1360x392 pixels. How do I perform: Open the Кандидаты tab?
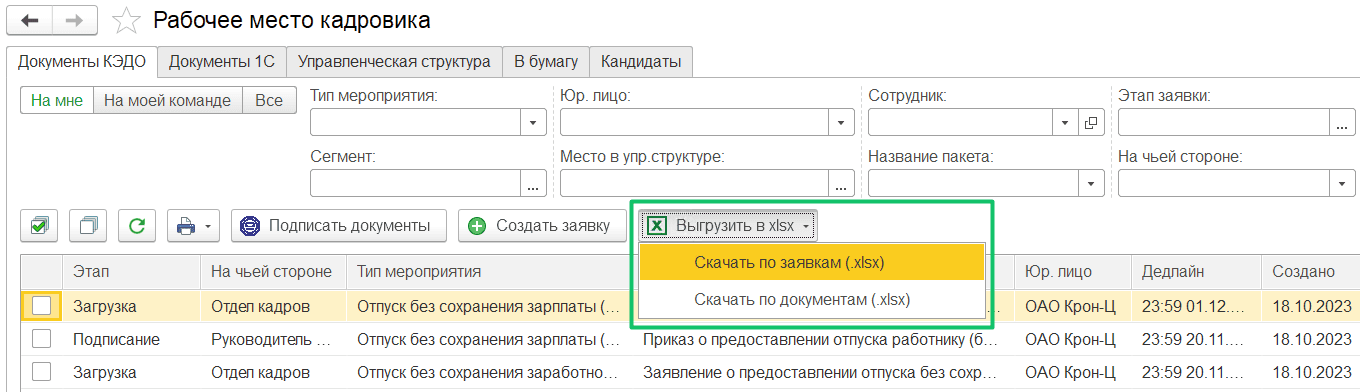coord(641,61)
